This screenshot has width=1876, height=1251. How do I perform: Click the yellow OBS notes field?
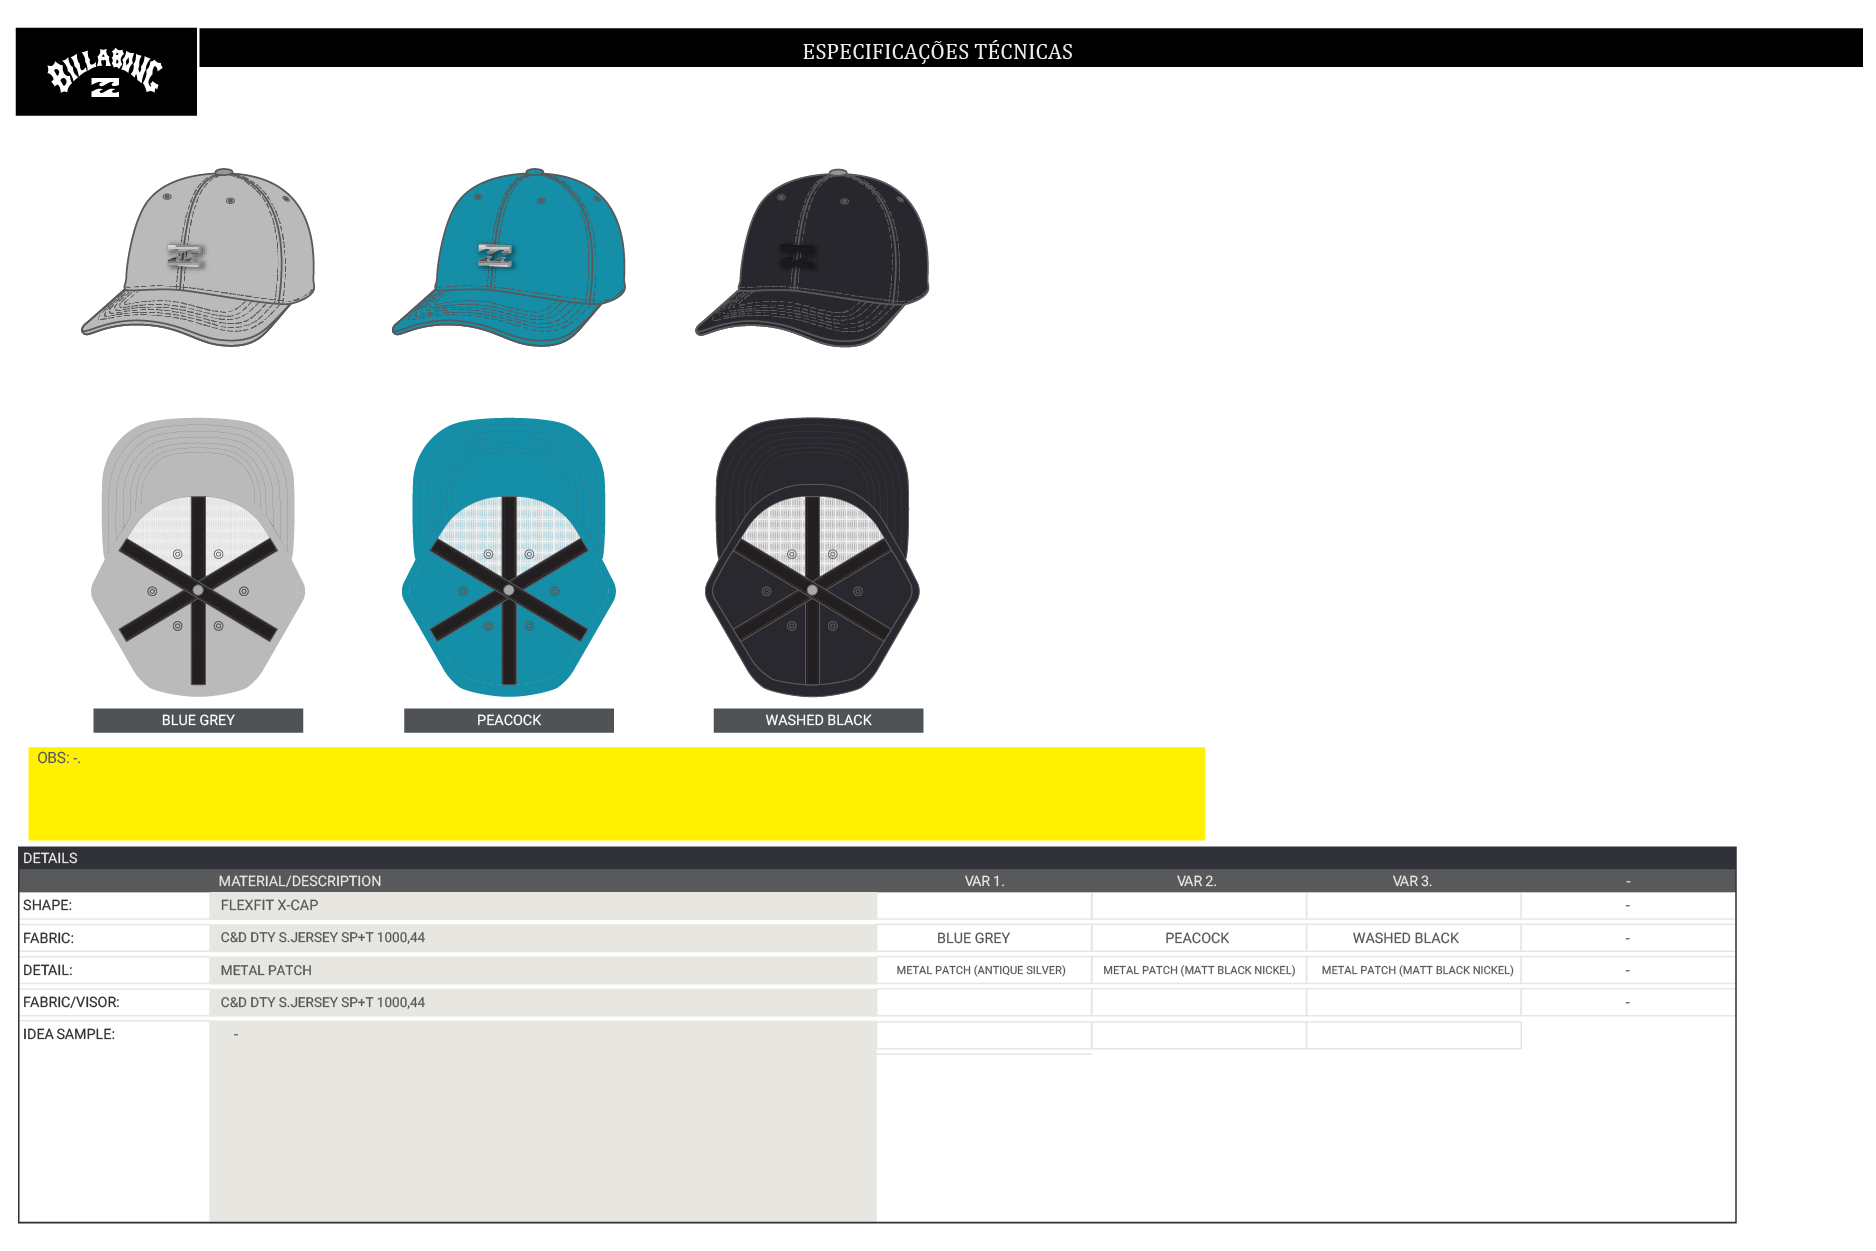[x=616, y=794]
